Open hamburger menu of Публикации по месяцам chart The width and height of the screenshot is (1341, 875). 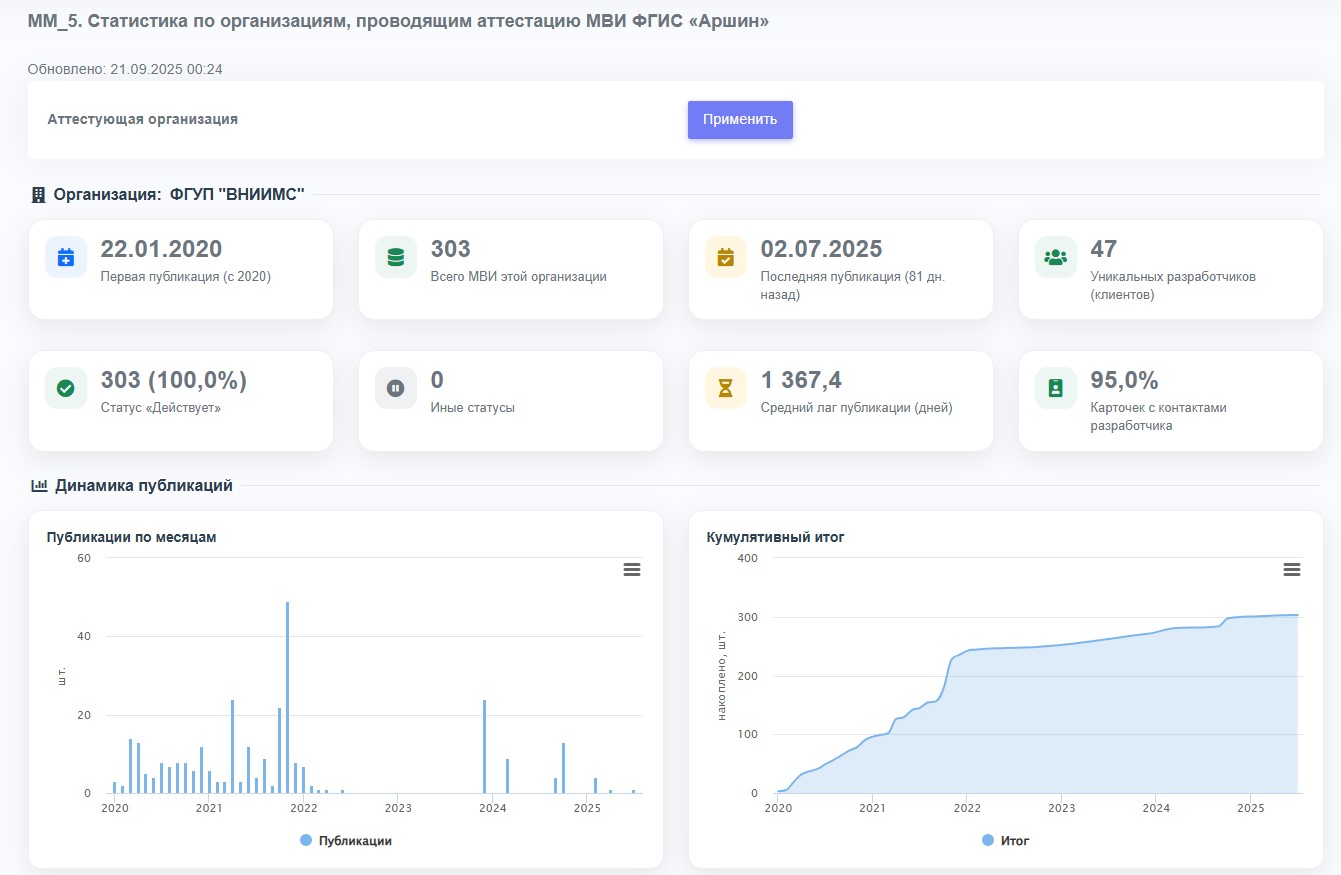pyautogui.click(x=631, y=569)
